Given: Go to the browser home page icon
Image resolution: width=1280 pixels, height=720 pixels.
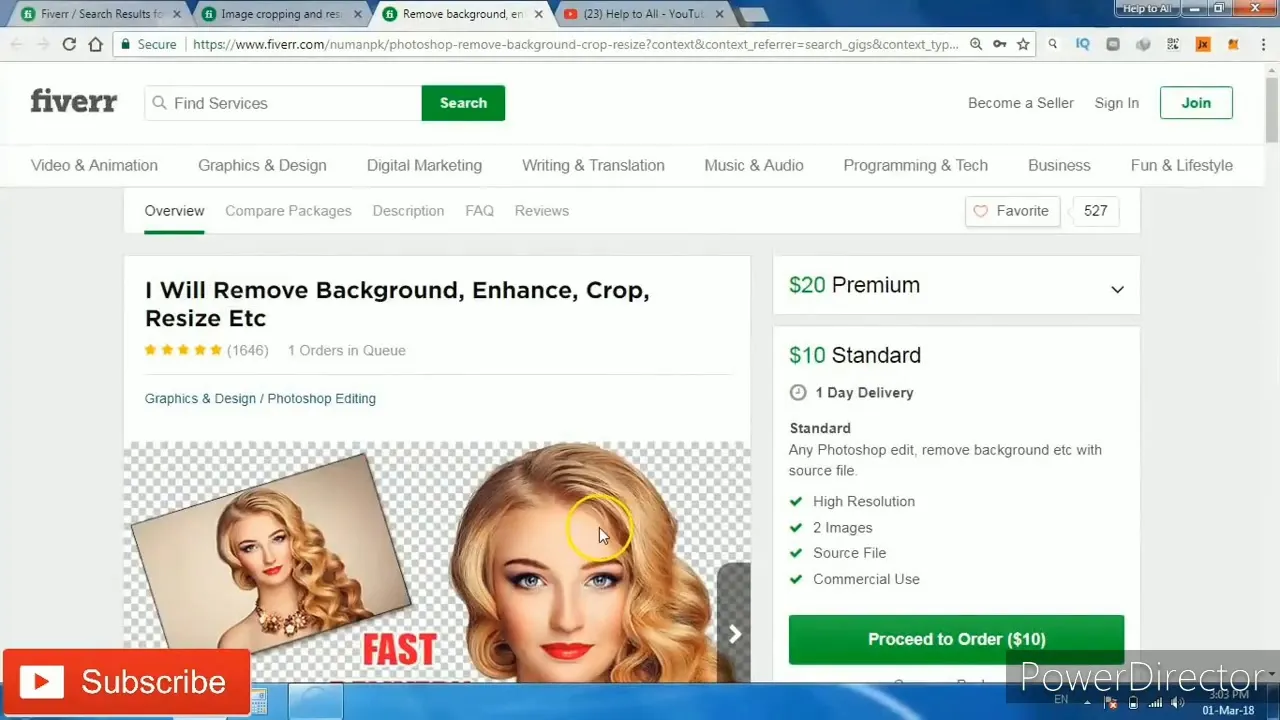Looking at the screenshot, I should tap(96, 44).
